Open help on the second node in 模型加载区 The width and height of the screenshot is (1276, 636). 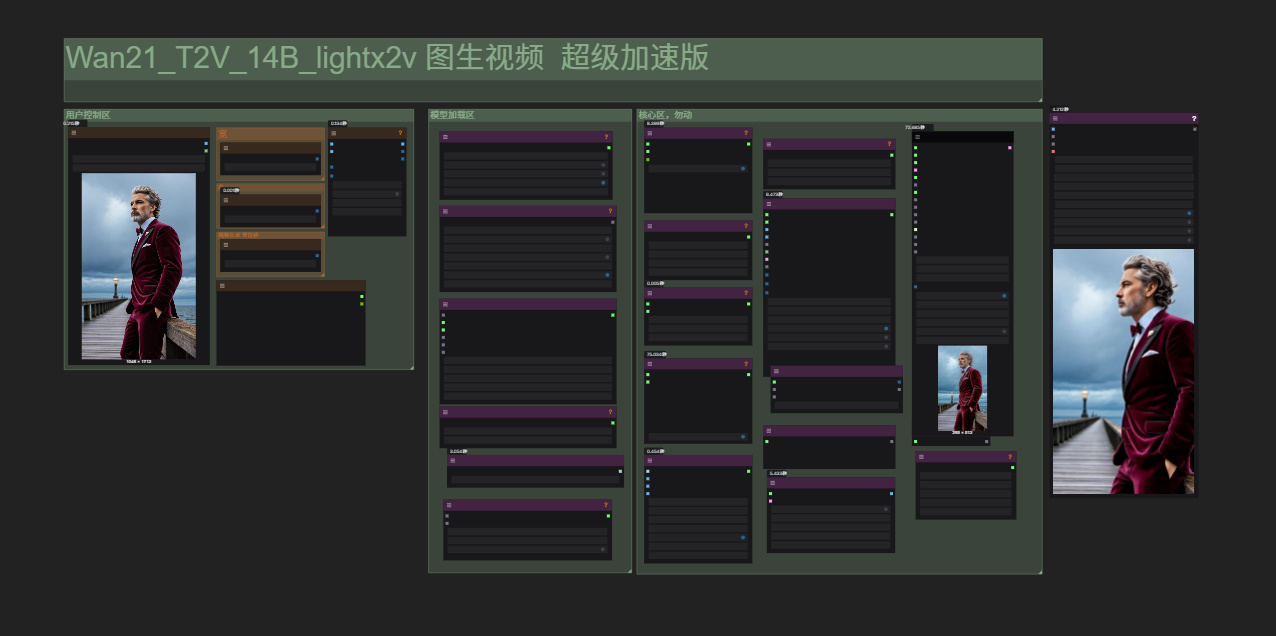pyautogui.click(x=610, y=212)
